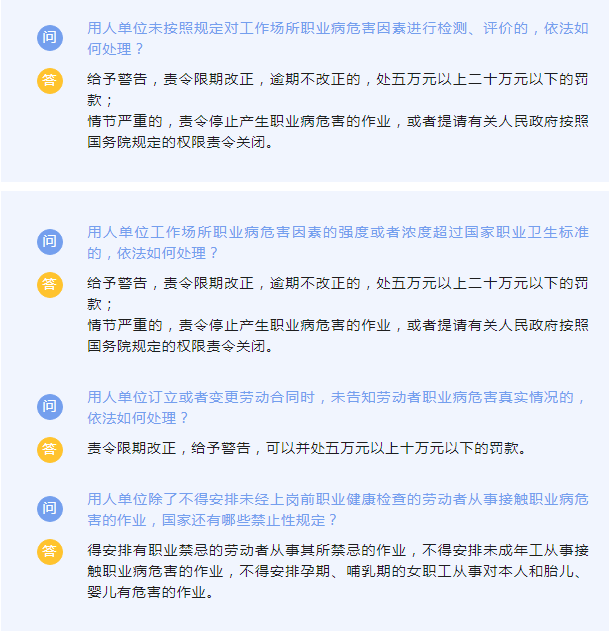Click the yellow 答 icon beside 职业禁忌 answer
Image resolution: width=609 pixels, height=635 pixels.
coord(50,552)
